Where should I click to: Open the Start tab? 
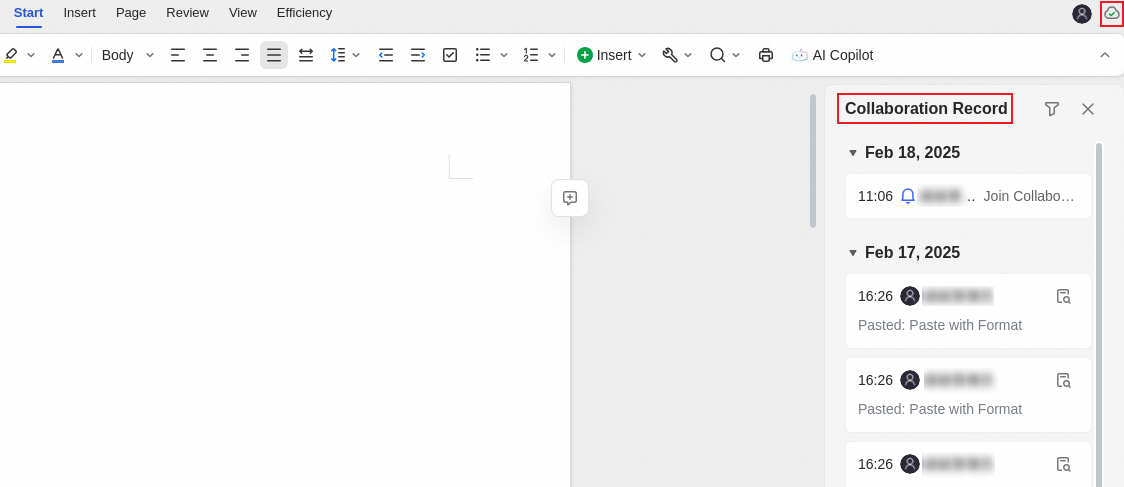(x=29, y=13)
